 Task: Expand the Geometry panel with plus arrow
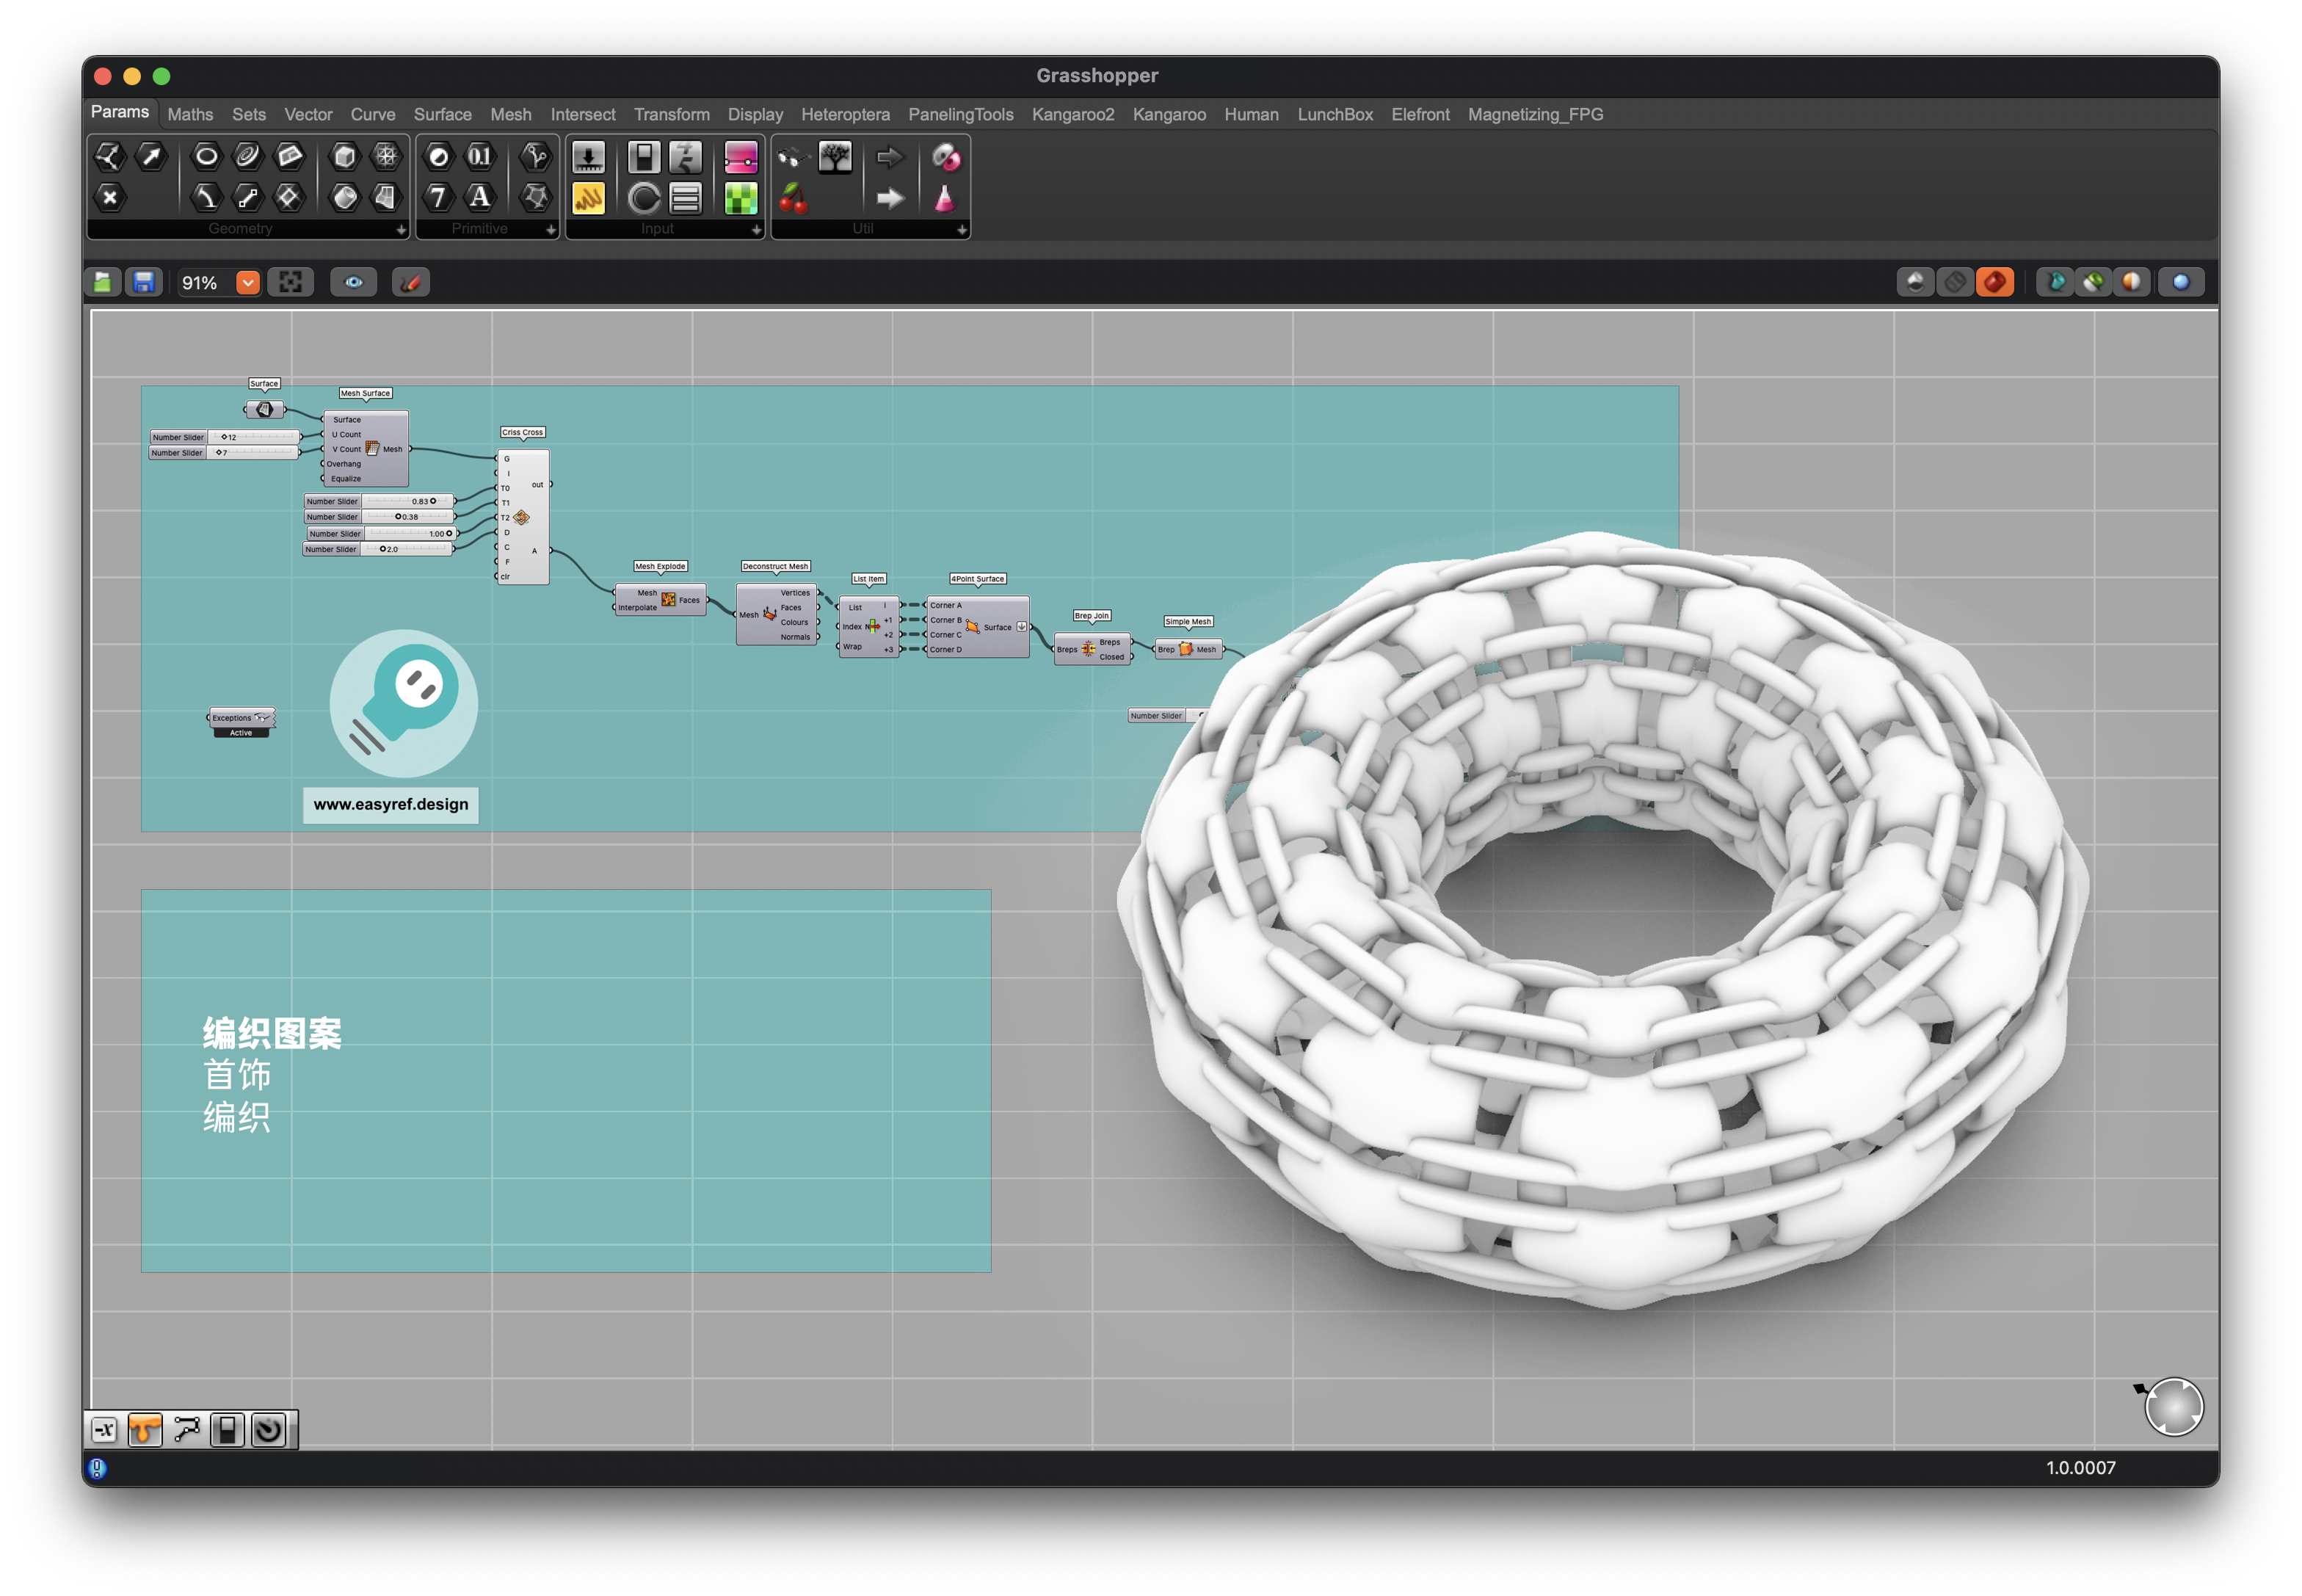click(401, 230)
